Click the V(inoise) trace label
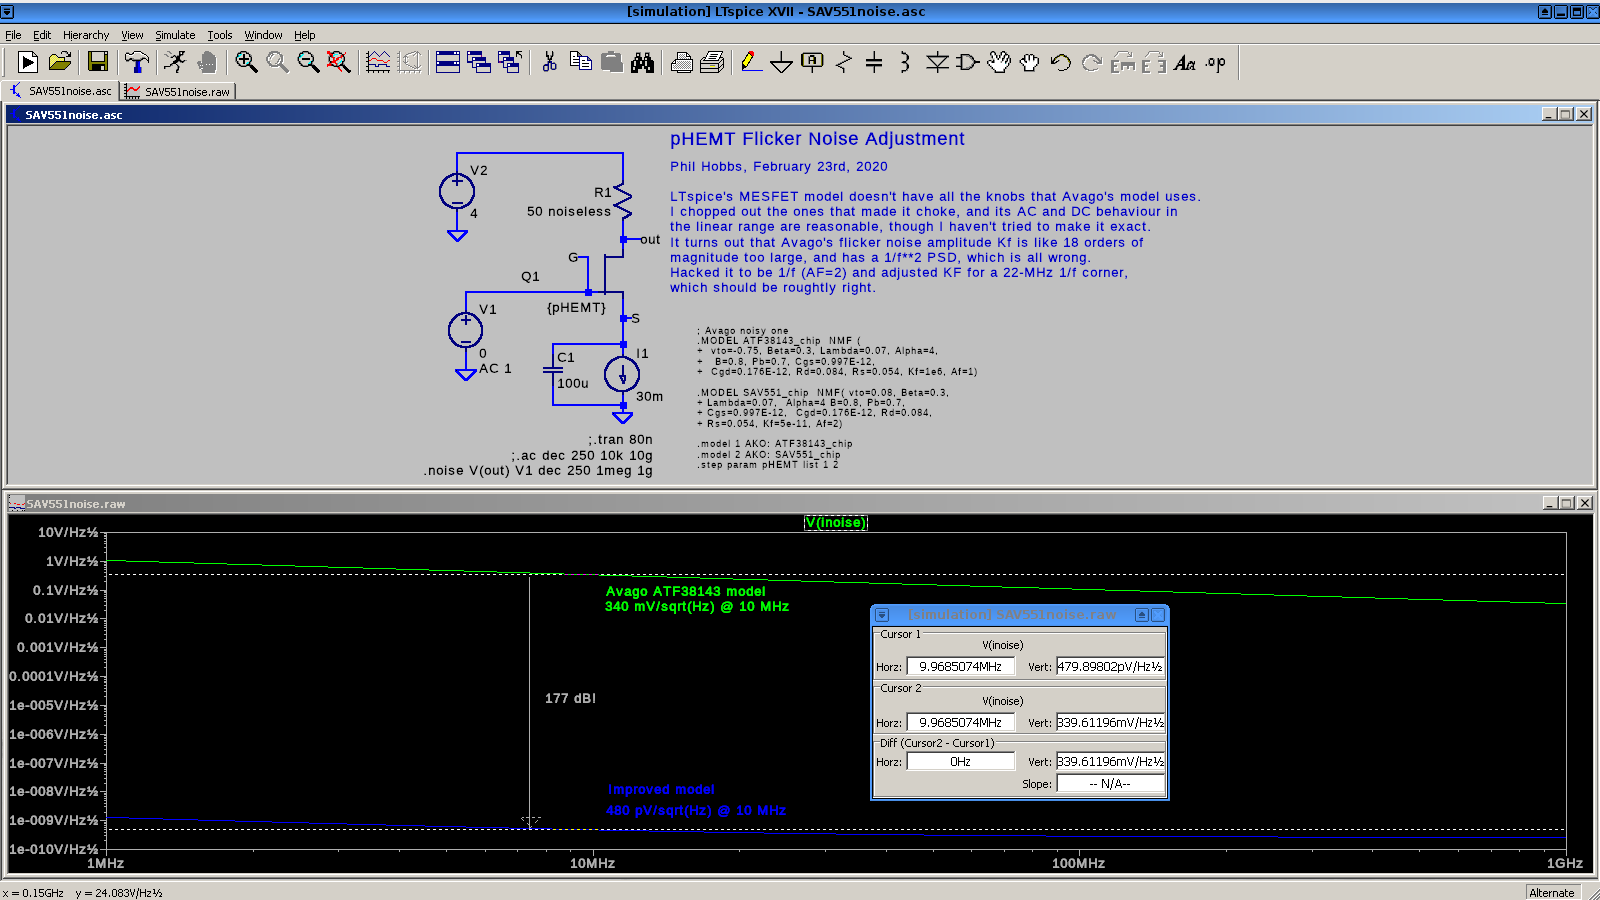The height and width of the screenshot is (900, 1600). pyautogui.click(x=836, y=522)
